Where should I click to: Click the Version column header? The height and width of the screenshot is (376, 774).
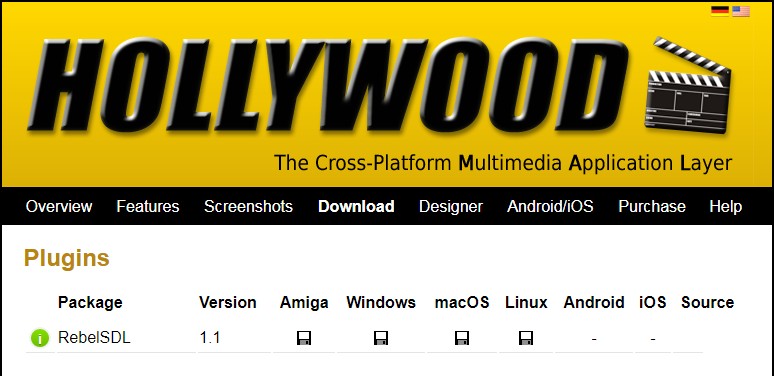(x=228, y=302)
